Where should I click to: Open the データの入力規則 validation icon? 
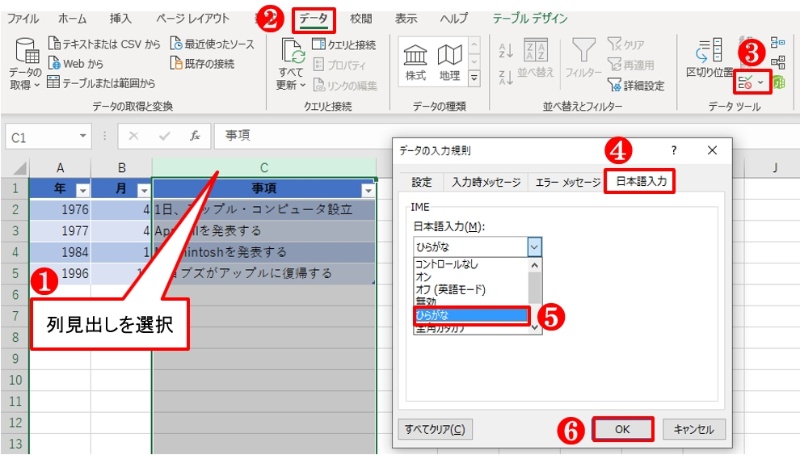(746, 81)
